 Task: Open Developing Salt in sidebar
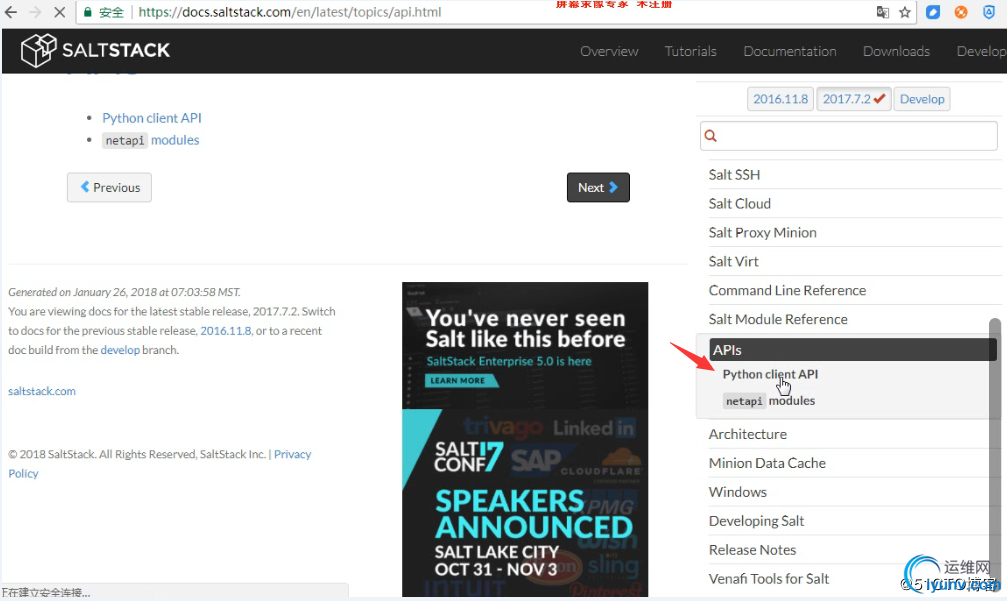(756, 521)
